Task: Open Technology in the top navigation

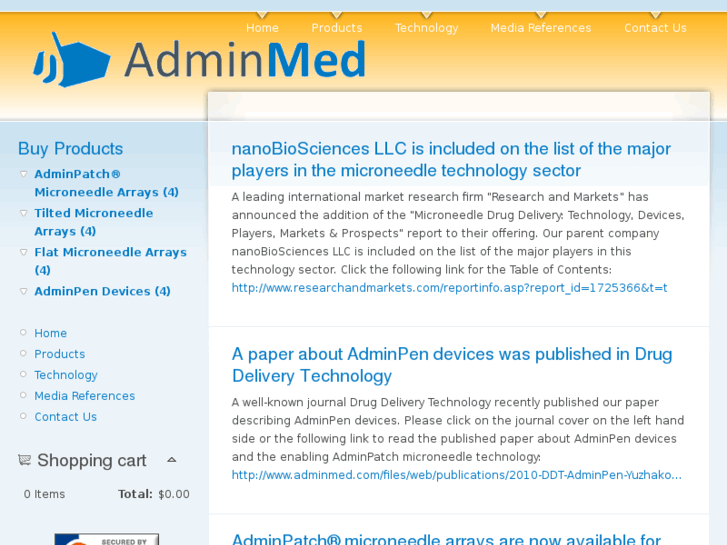Action: click(427, 28)
